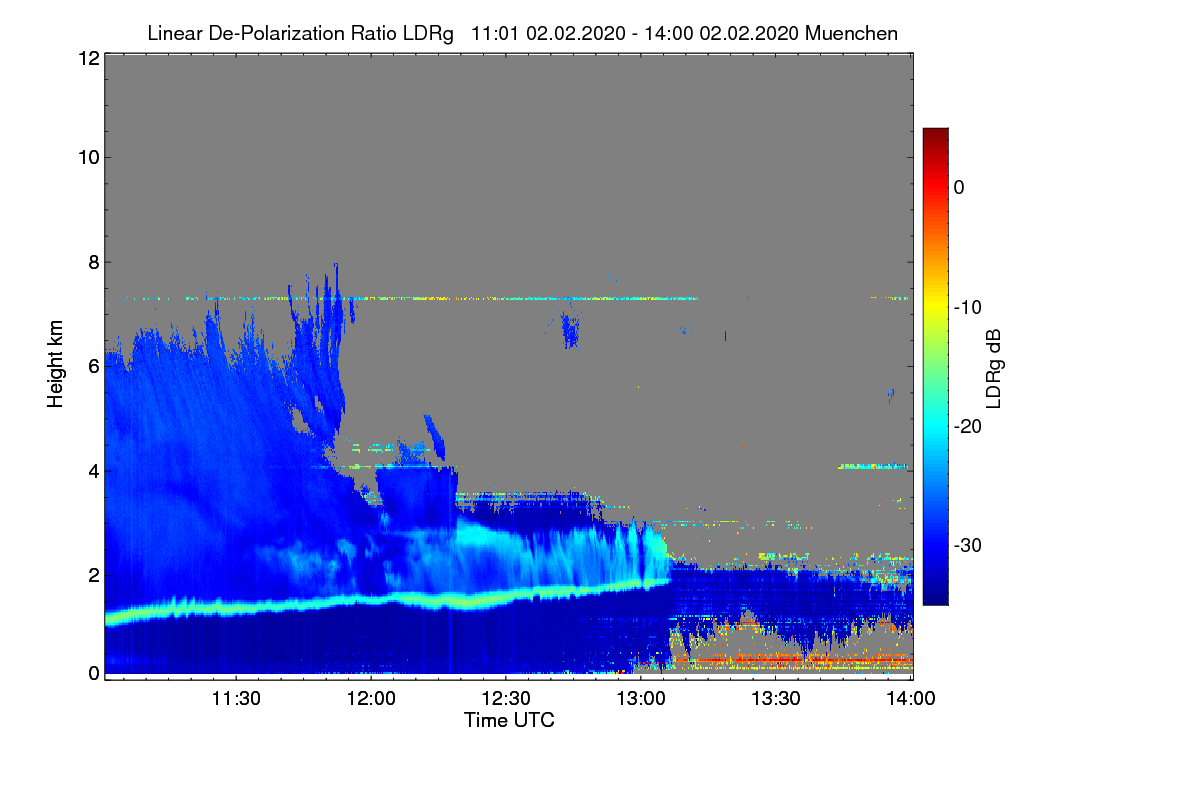Screen dimensions: 1200x800
Task: Click the x-axis tick label '12:00'
Action: coord(371,698)
